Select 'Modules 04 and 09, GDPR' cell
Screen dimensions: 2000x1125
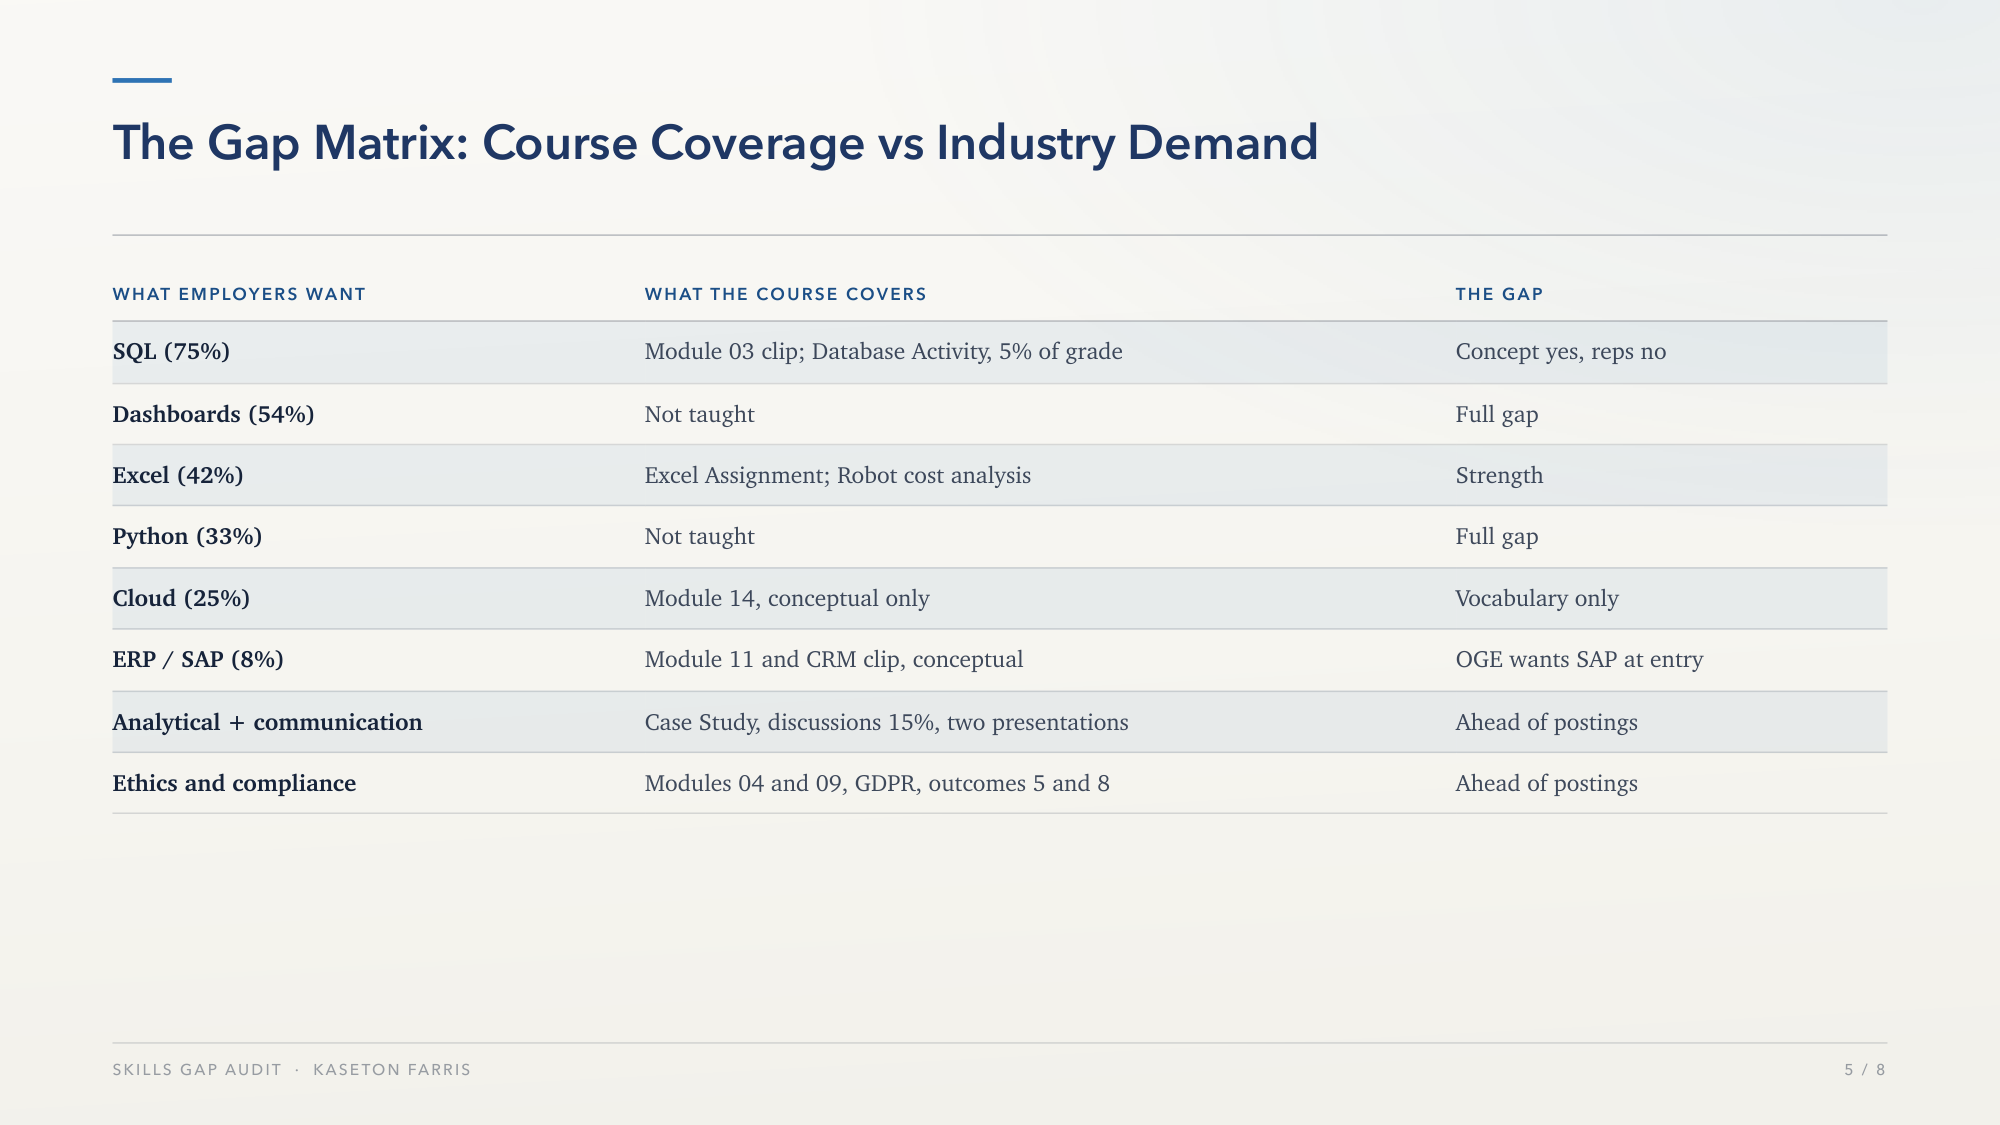[x=877, y=783]
